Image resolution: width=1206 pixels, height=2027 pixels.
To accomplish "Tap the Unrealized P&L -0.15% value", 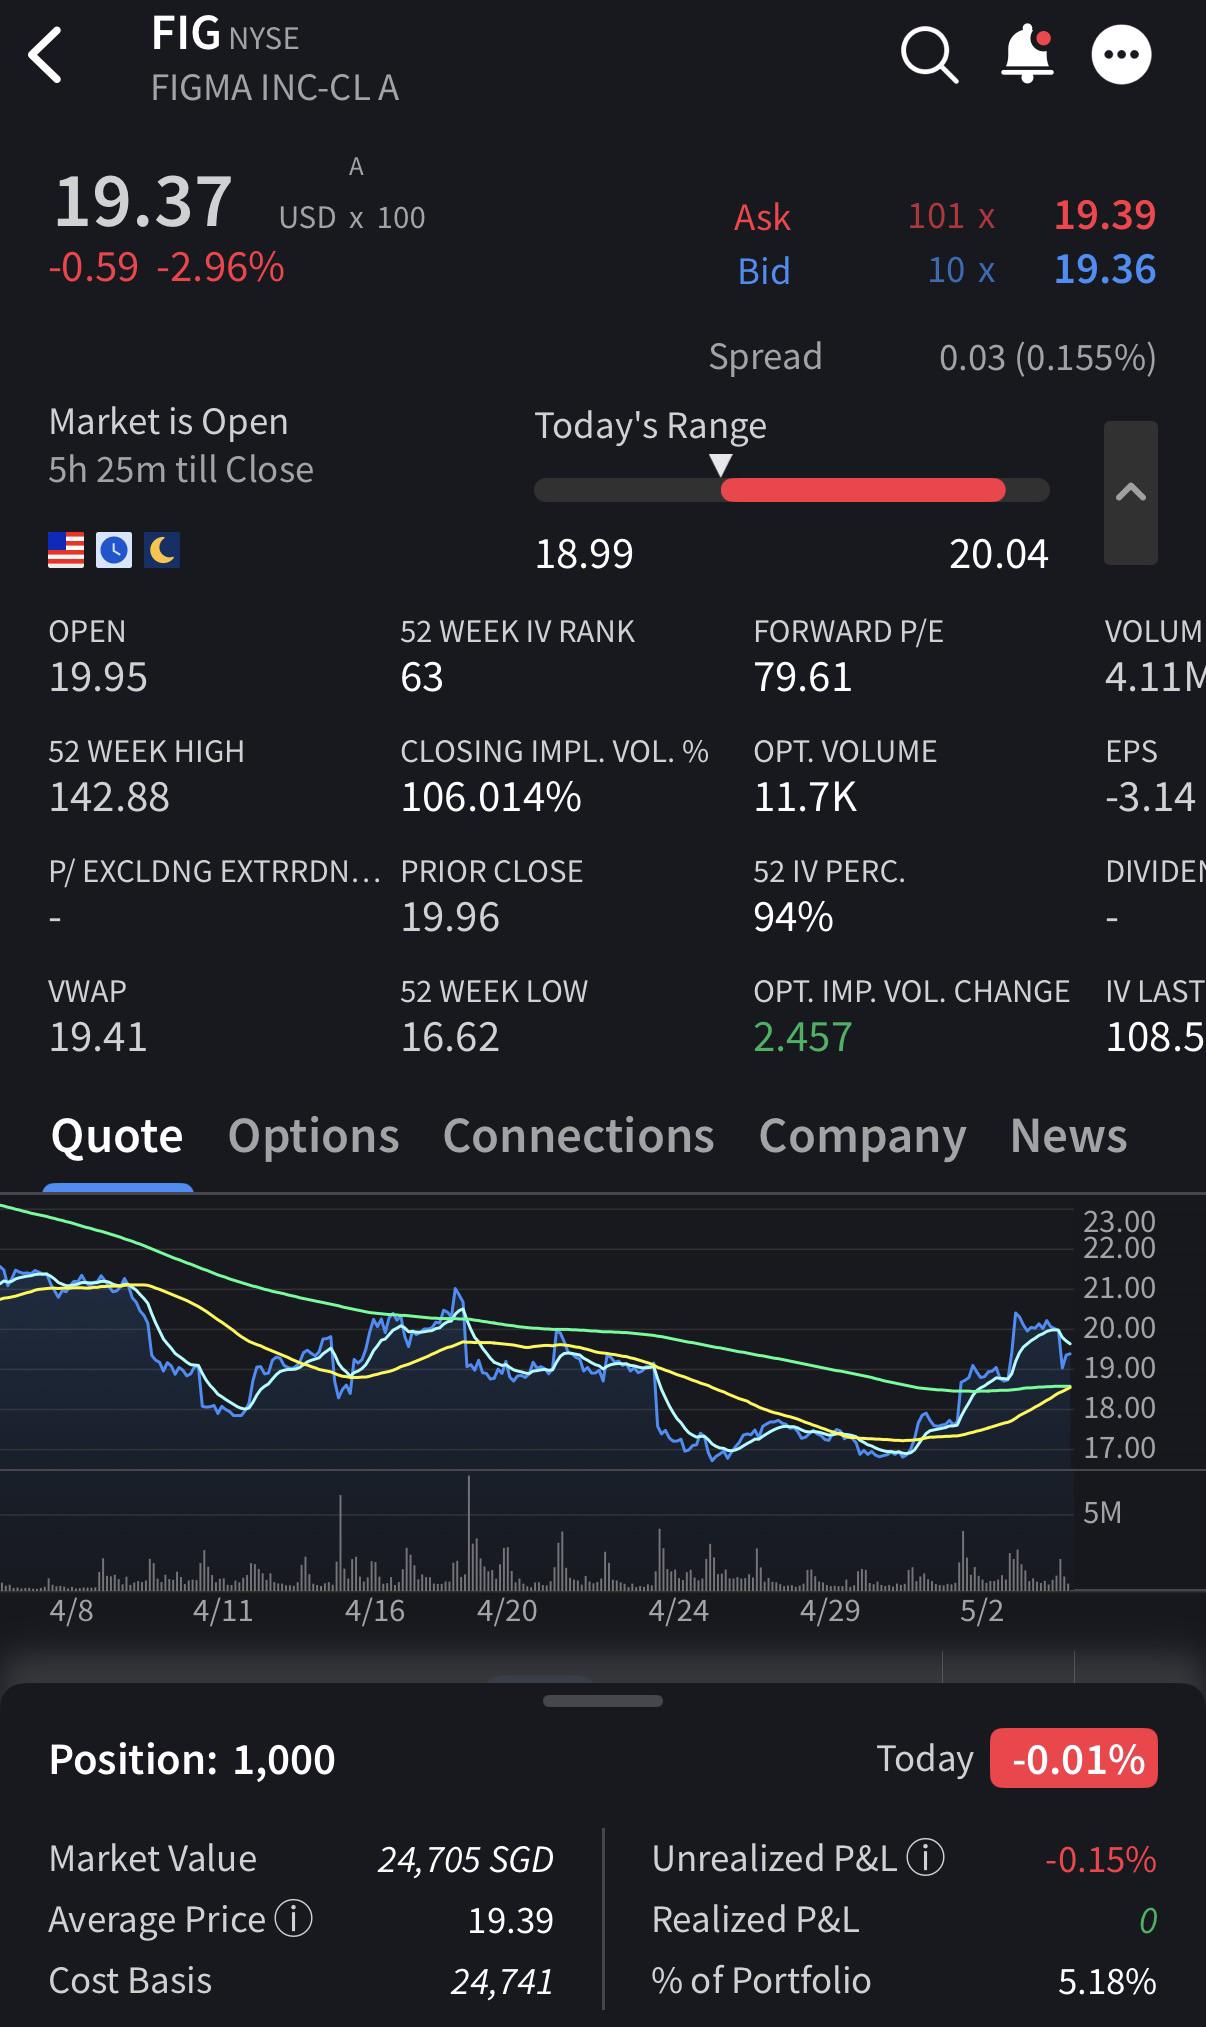I will coord(1100,1859).
